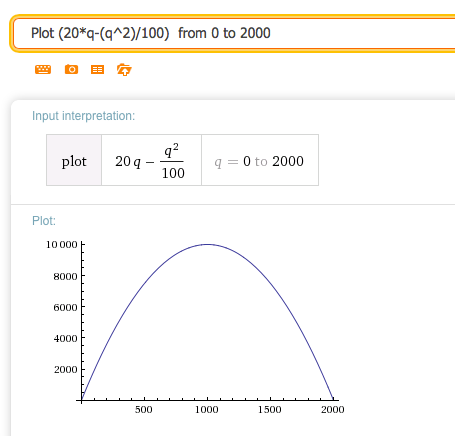Click the 'Input interpretation:' heading
455x436 pixels.
83,116
